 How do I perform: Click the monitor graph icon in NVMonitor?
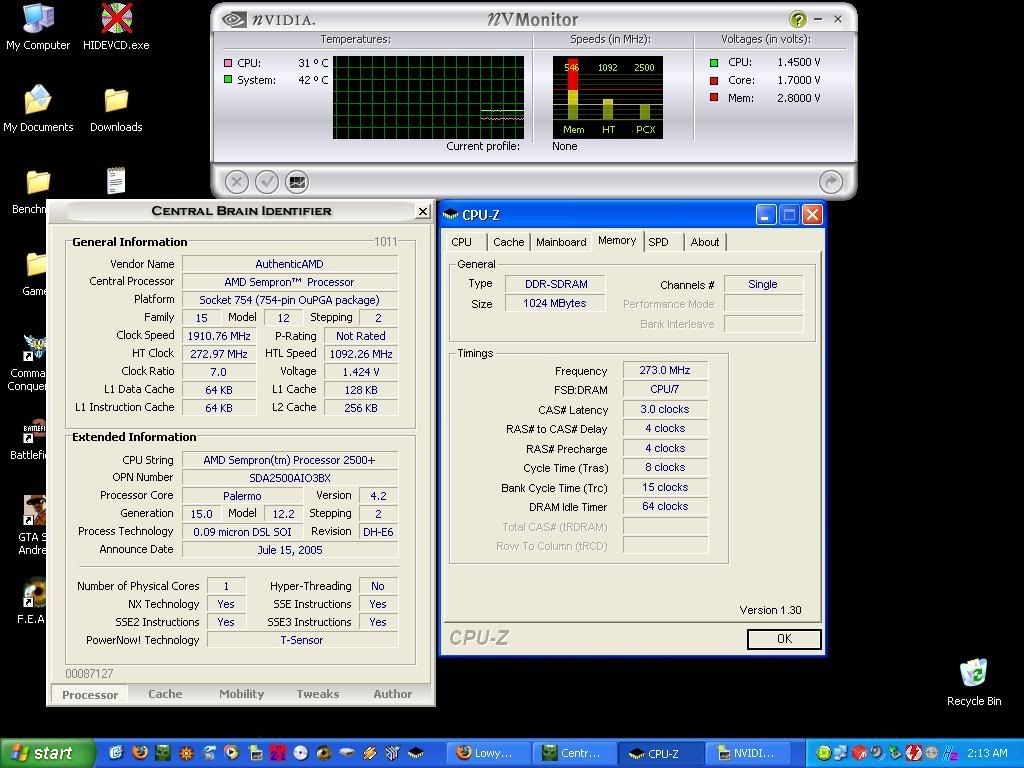coord(297,181)
